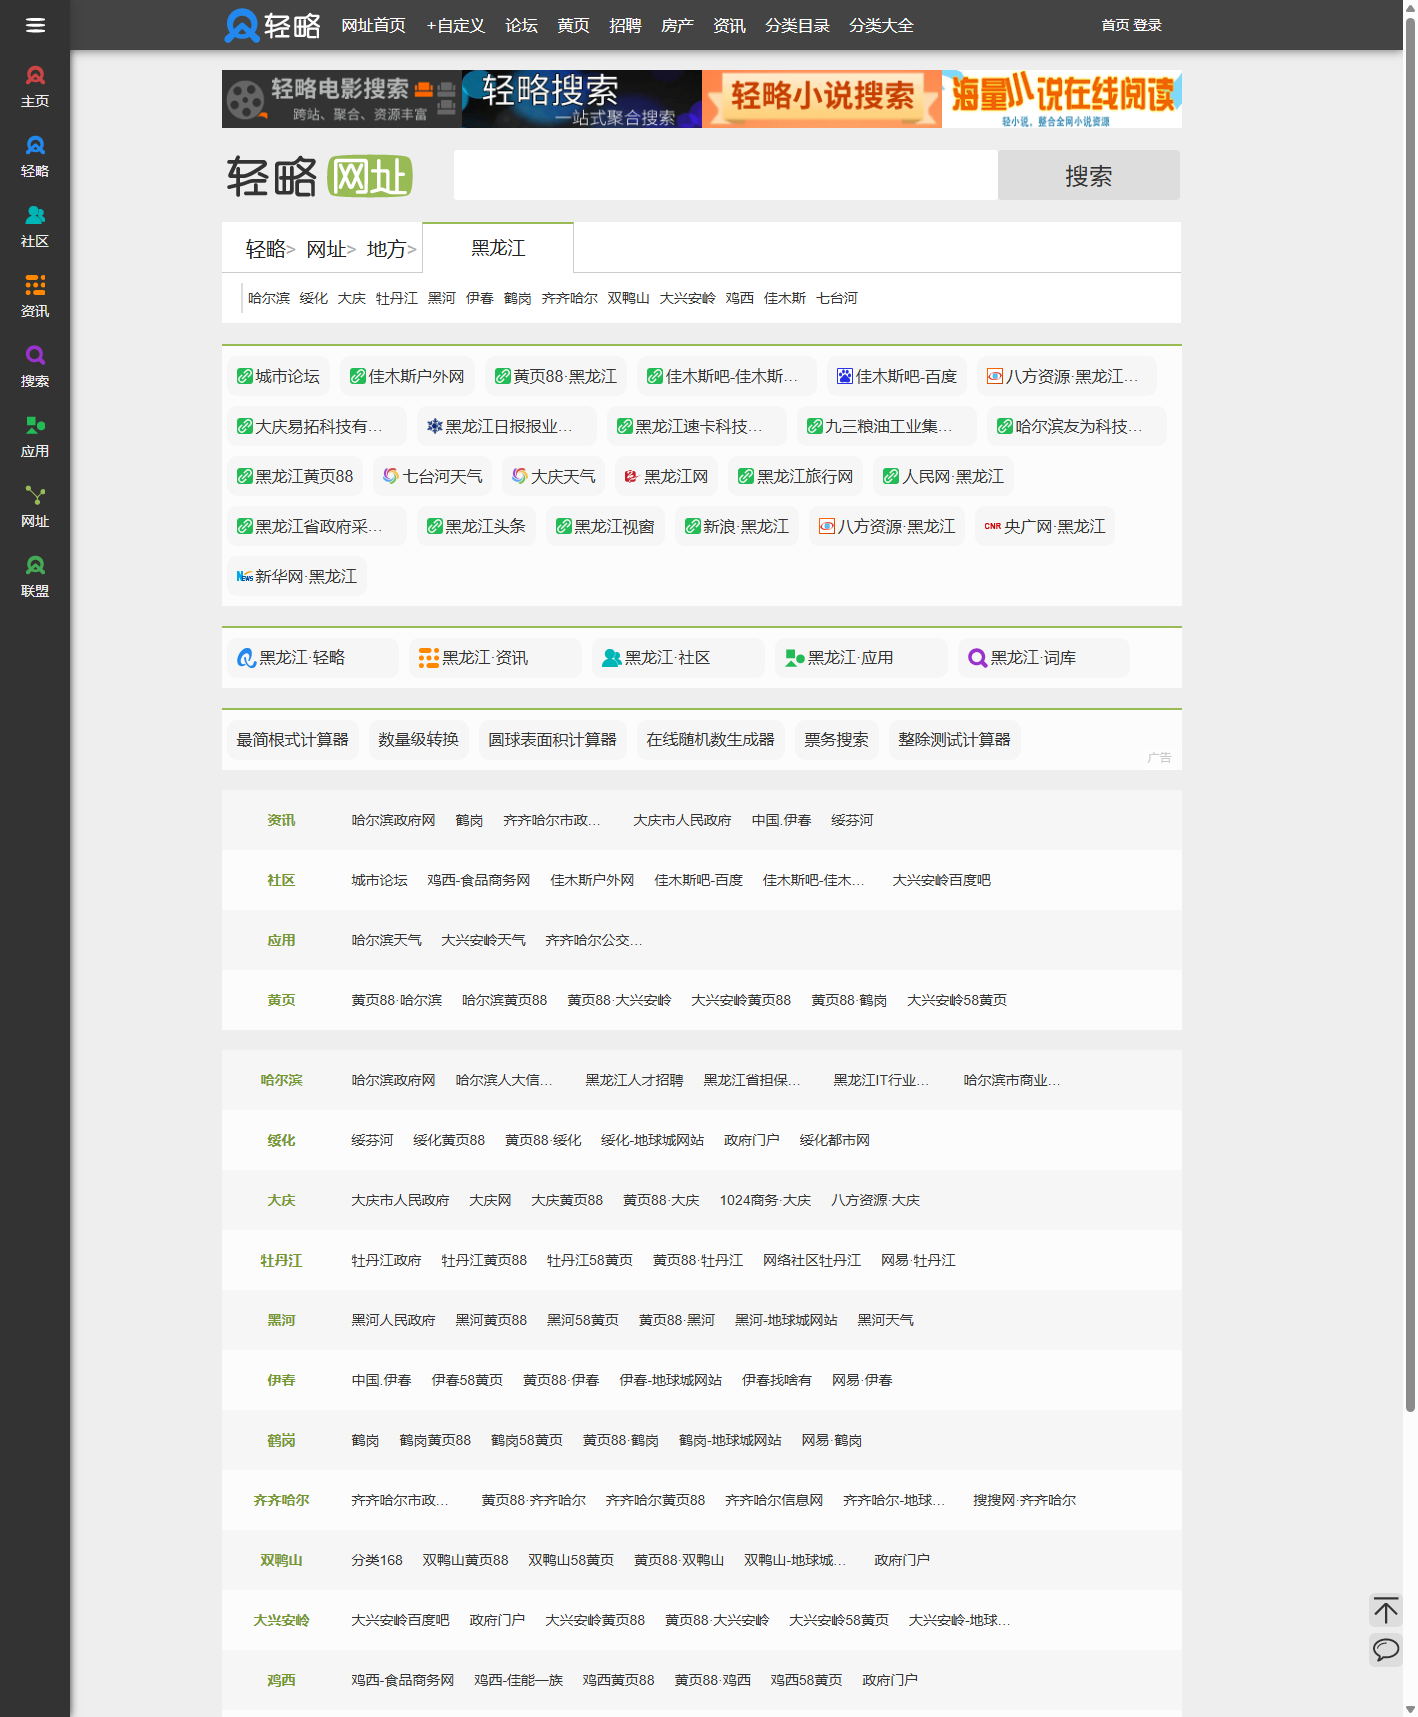Open the 轻略小说搜索 banner
Image resolution: width=1418 pixels, height=1717 pixels.
(821, 98)
